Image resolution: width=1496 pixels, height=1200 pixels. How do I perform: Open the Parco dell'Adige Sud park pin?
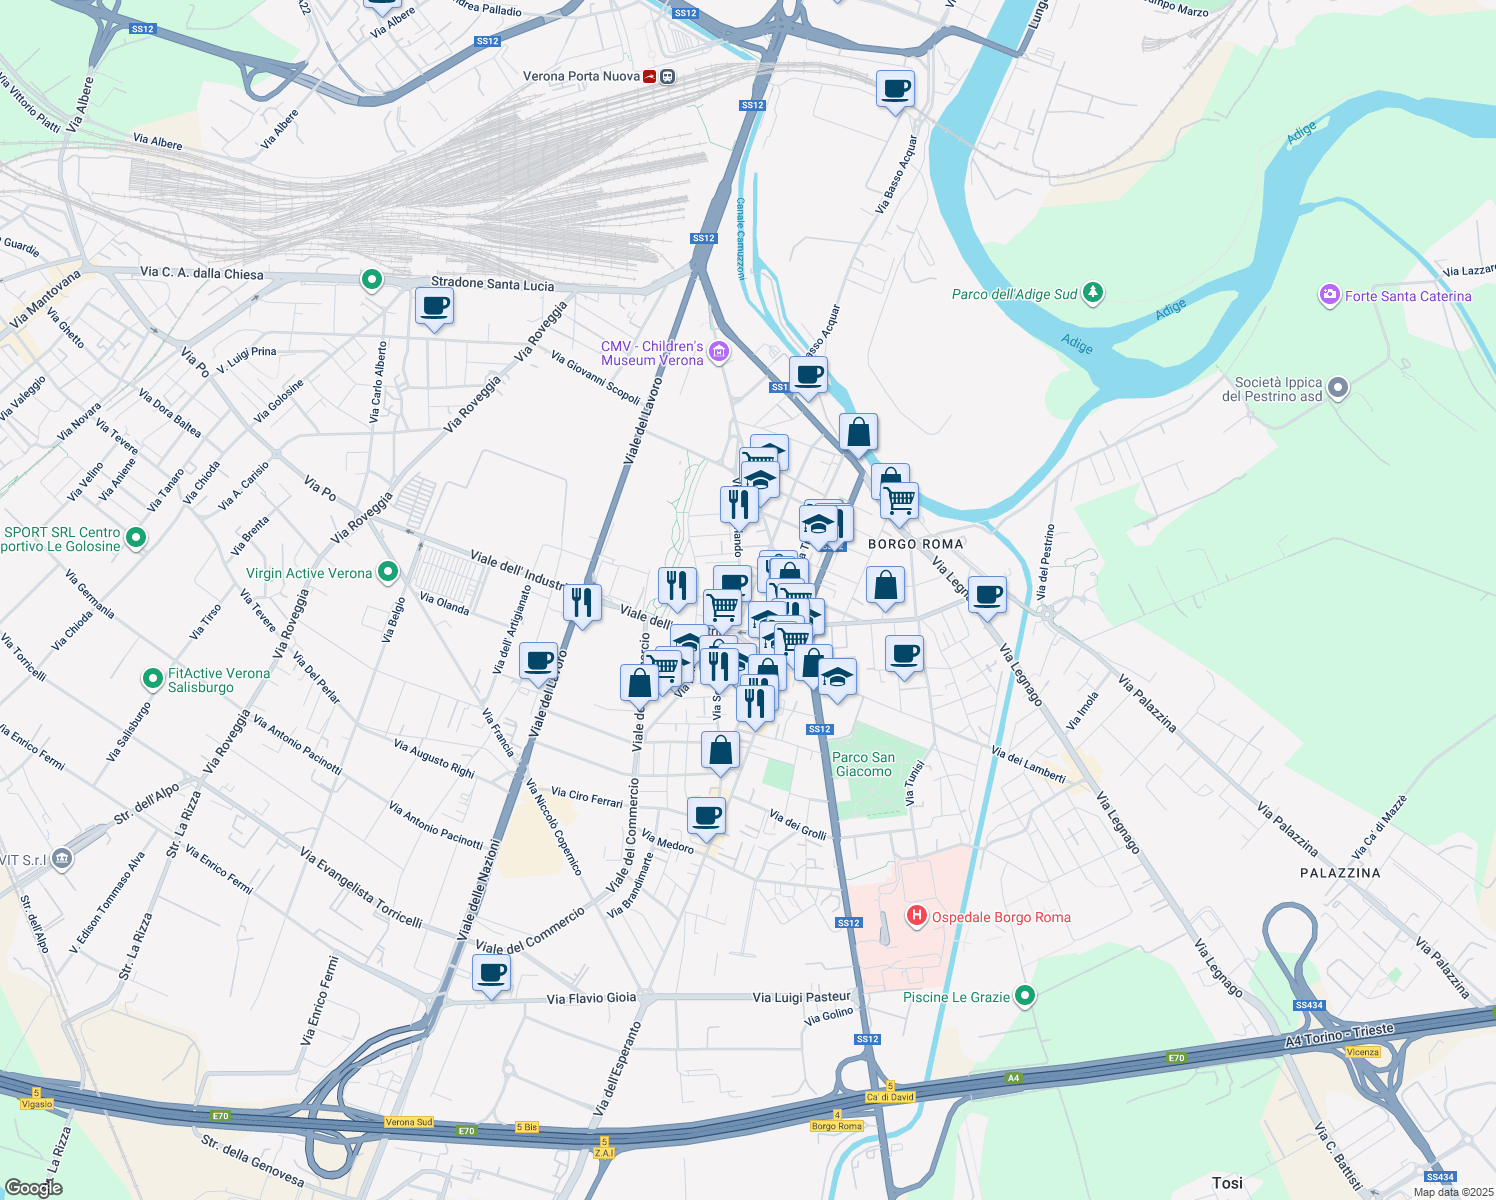tap(1093, 293)
